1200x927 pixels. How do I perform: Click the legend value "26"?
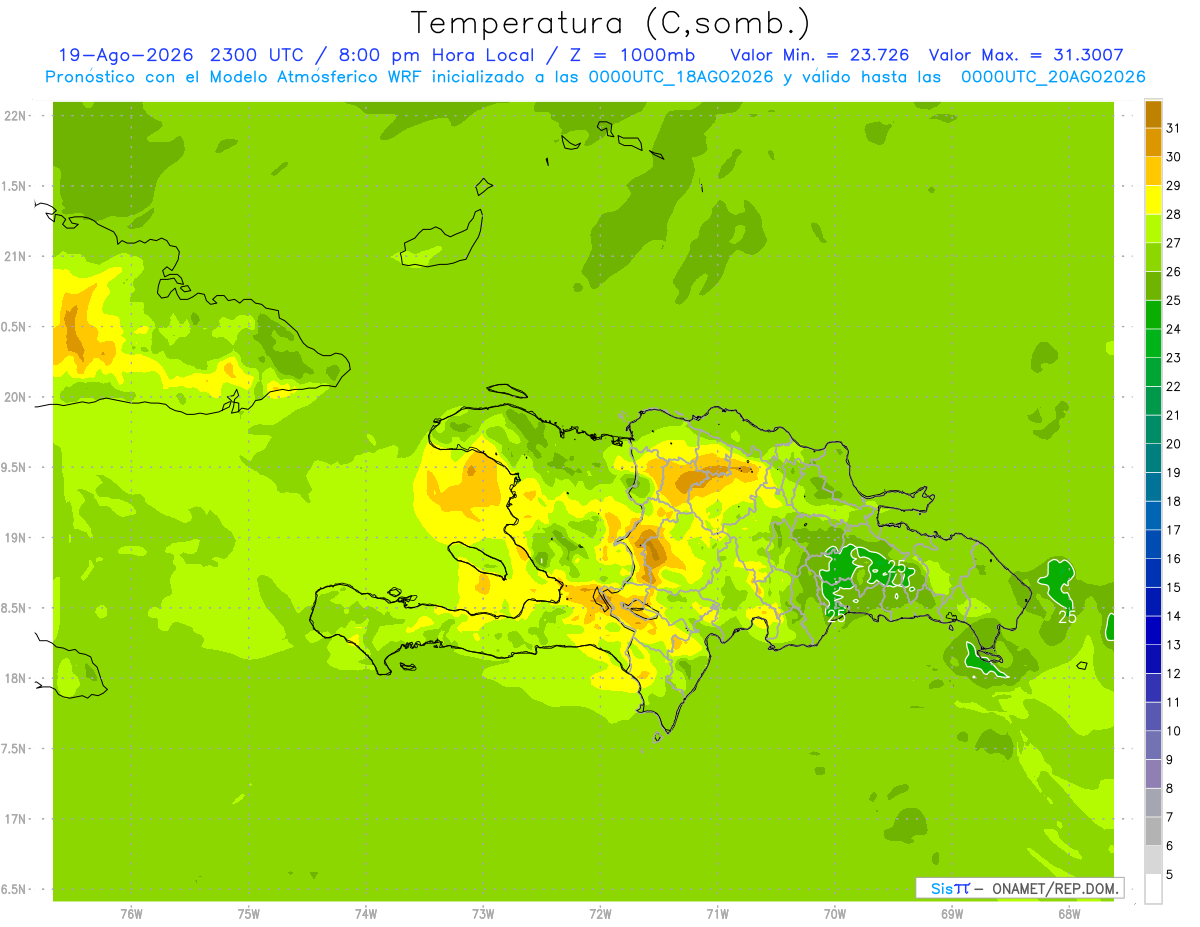click(x=1174, y=271)
